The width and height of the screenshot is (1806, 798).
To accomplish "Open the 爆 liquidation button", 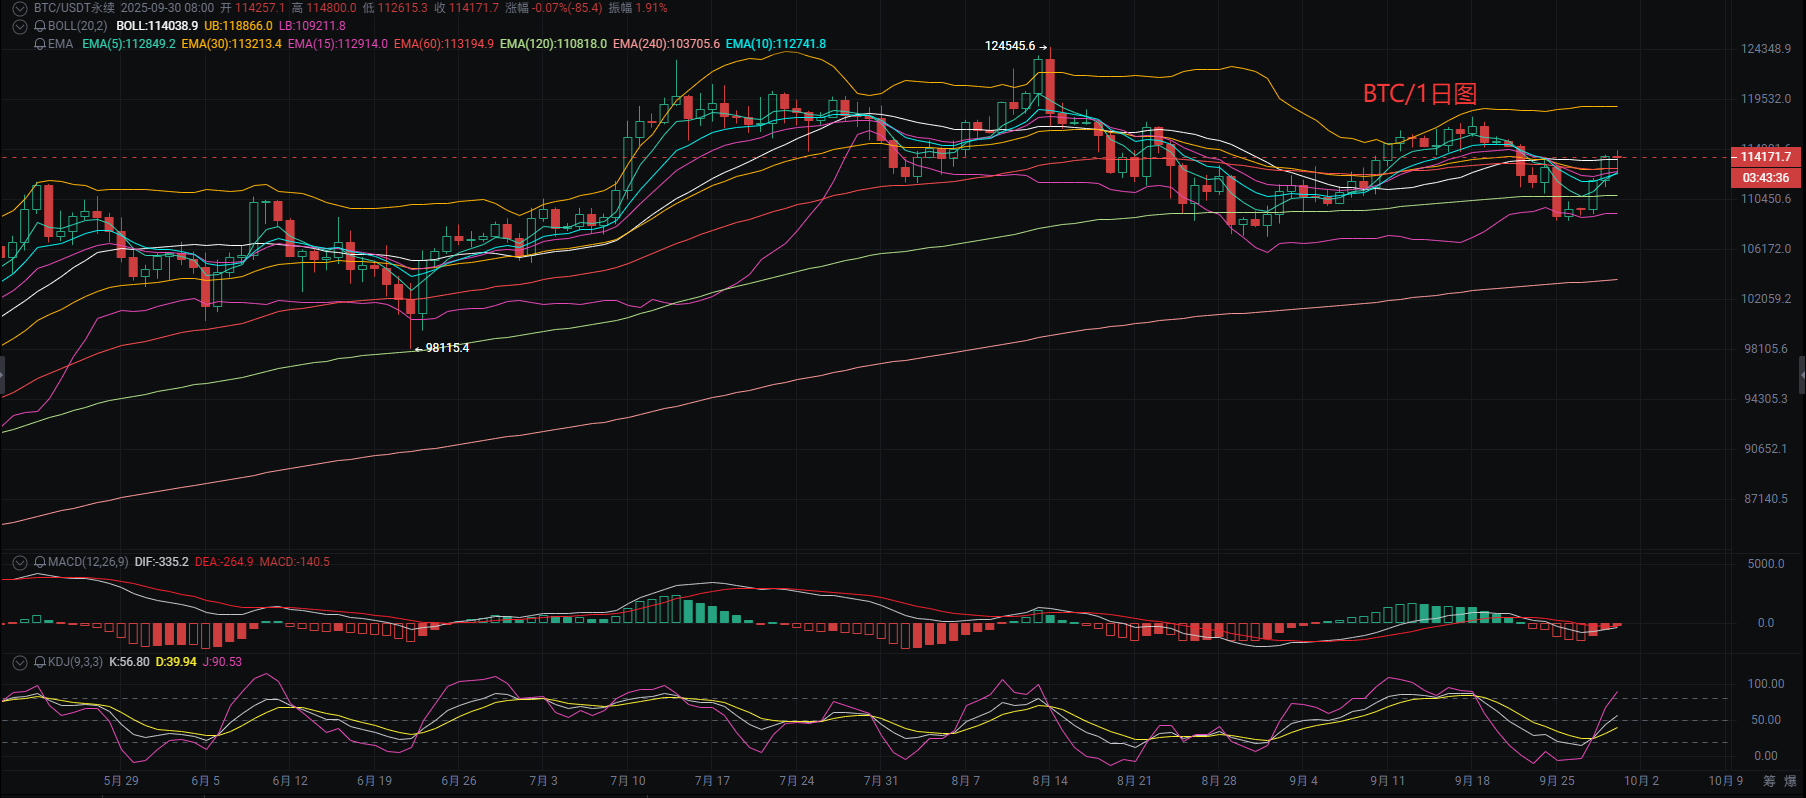I will [x=1790, y=781].
